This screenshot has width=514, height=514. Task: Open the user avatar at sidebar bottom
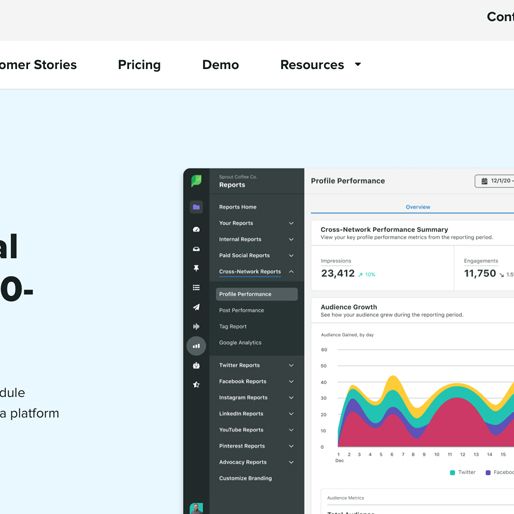[196, 509]
